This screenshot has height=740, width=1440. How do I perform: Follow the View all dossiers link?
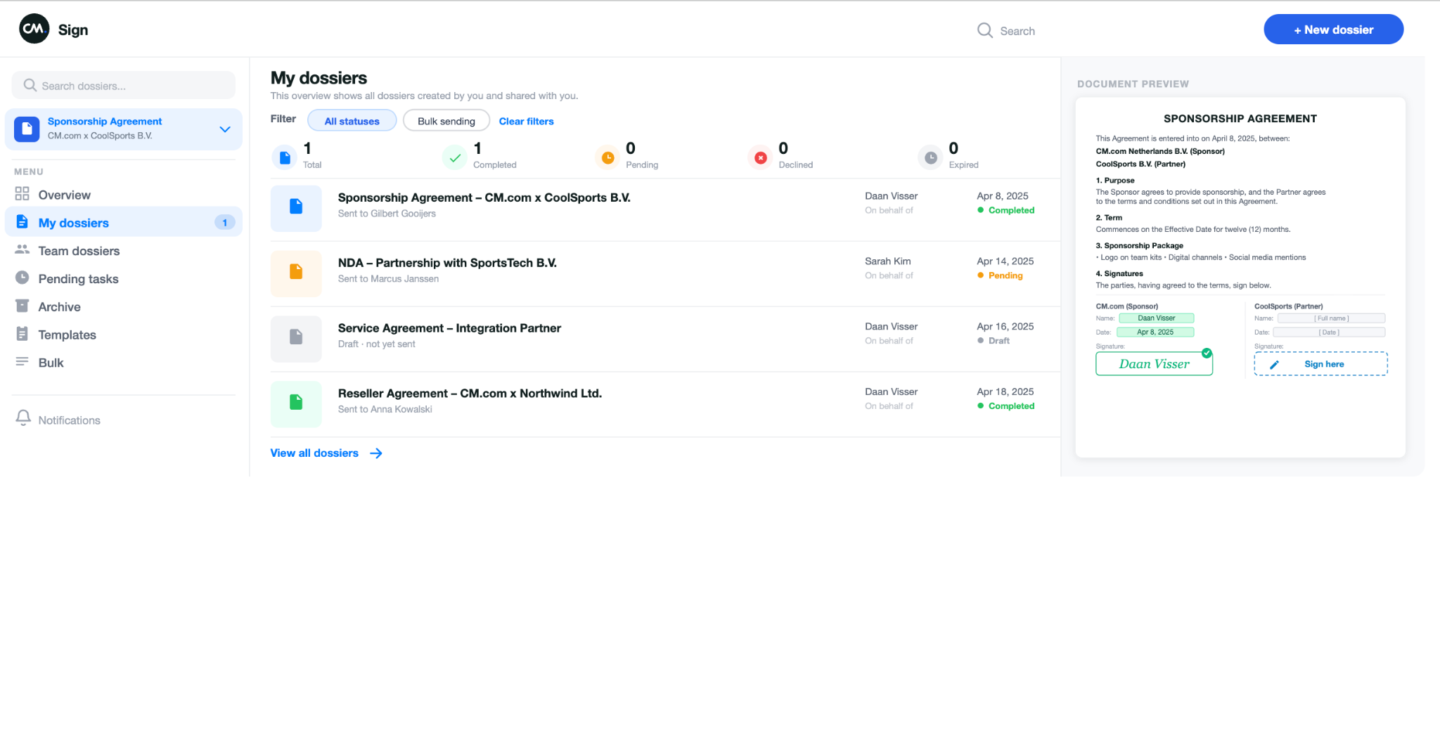coord(314,453)
